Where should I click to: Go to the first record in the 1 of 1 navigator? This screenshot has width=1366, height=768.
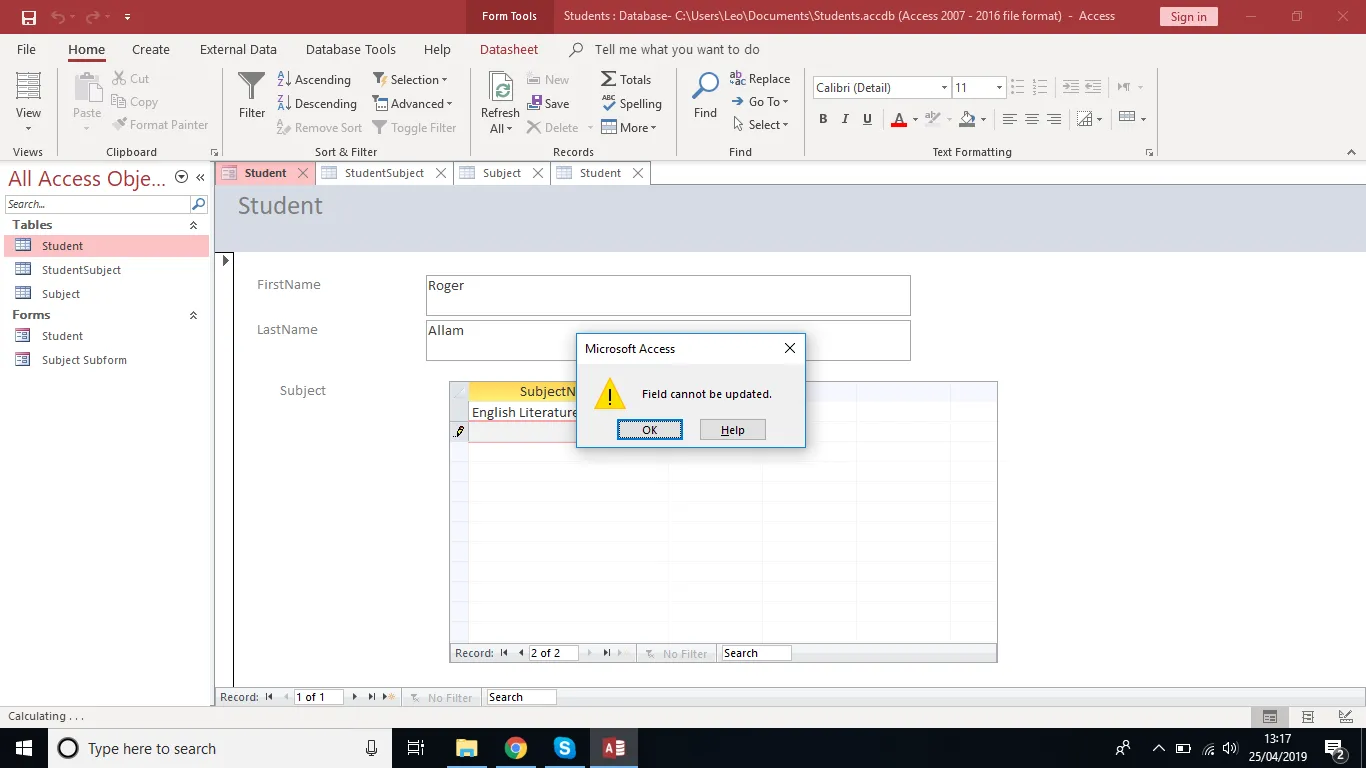tap(269, 697)
